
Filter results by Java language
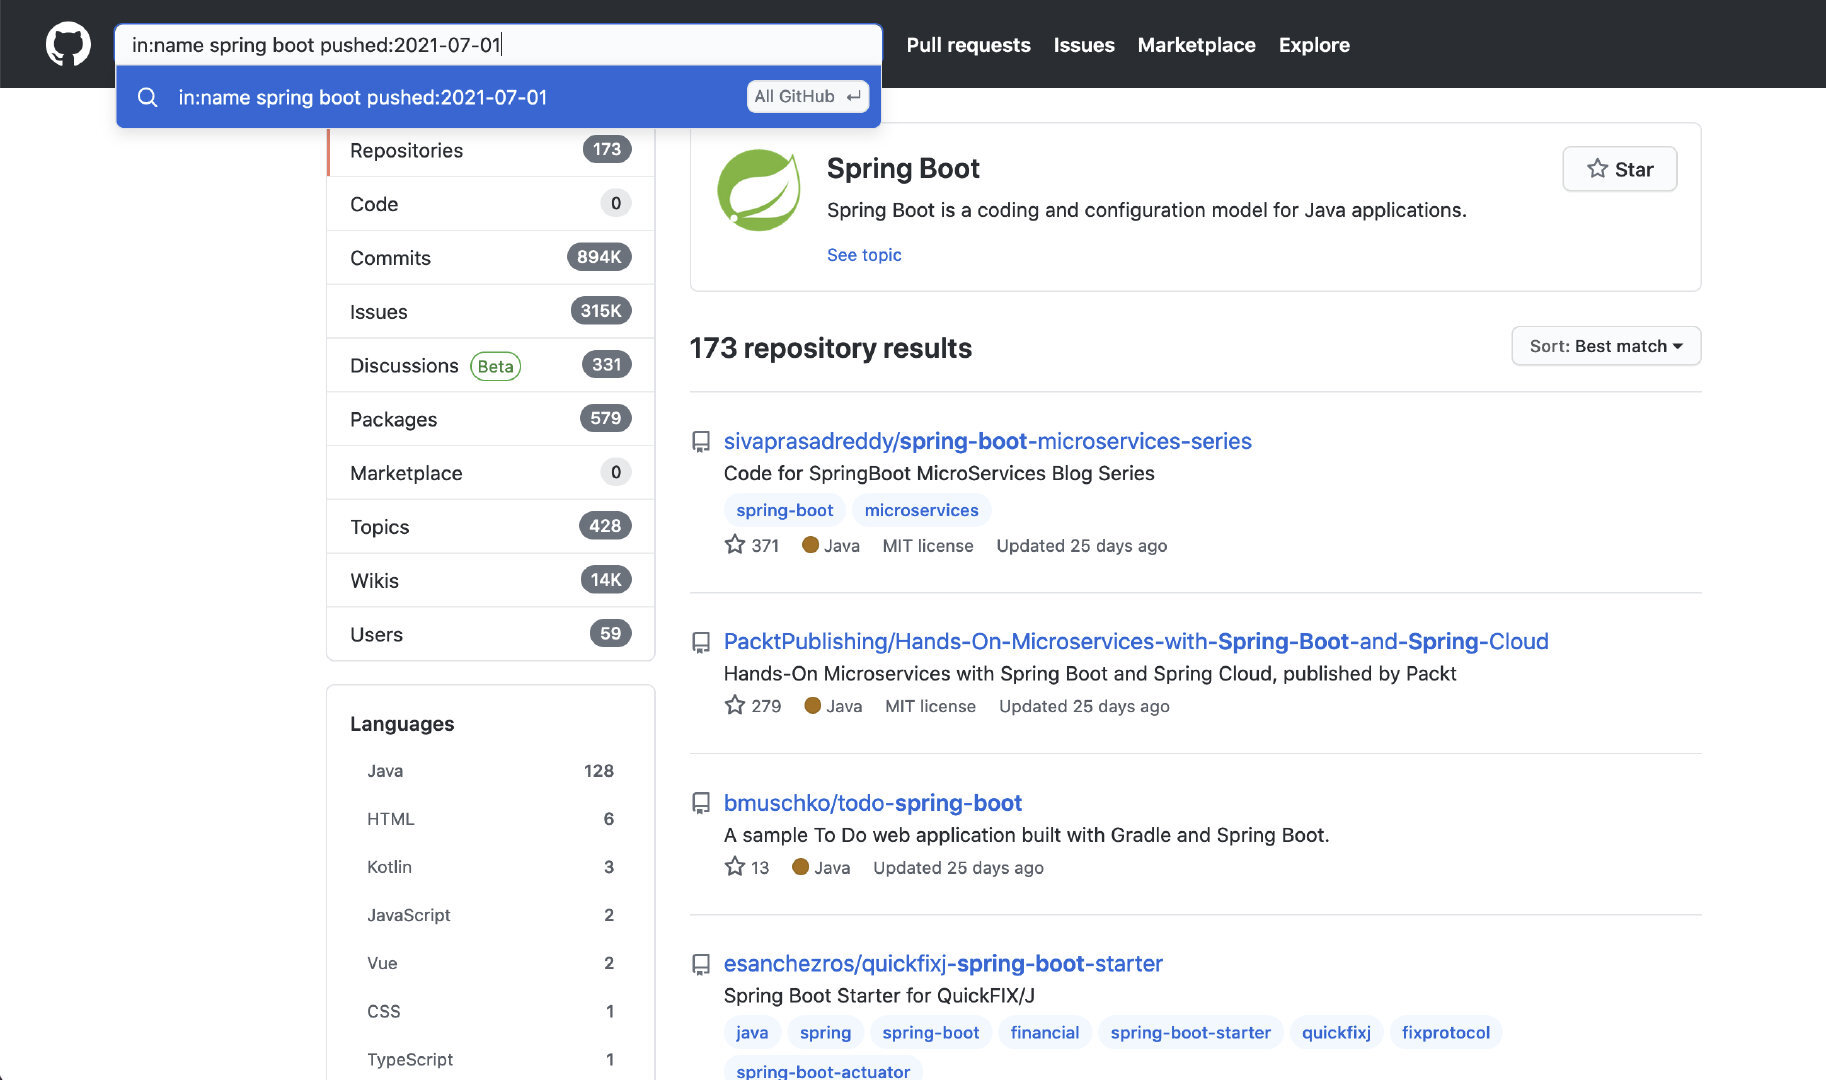[490, 771]
